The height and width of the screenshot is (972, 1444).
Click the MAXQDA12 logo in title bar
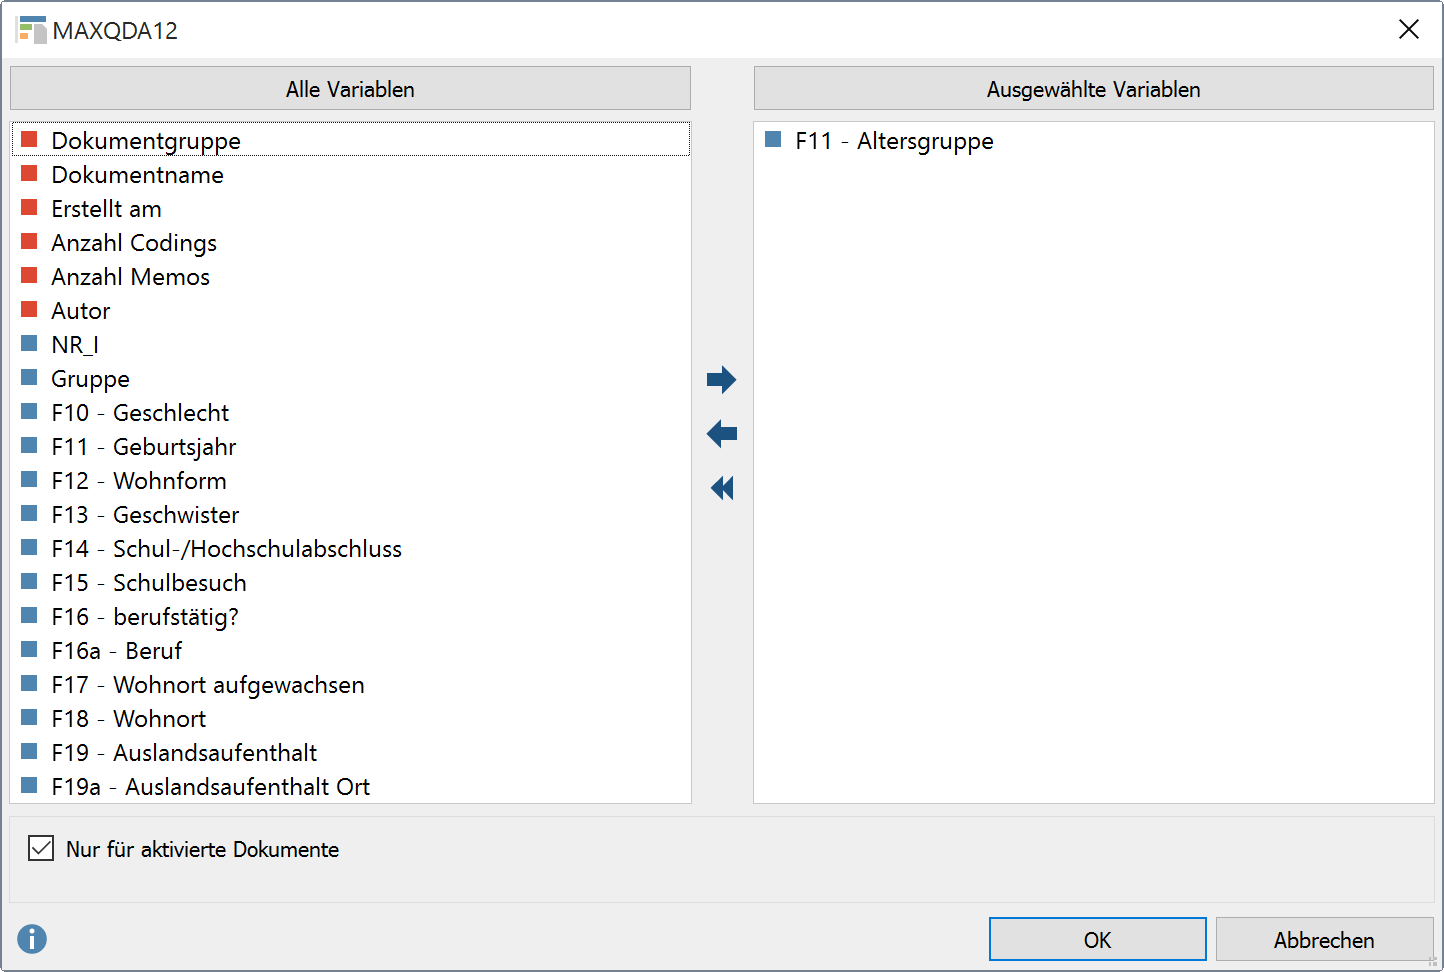32,30
